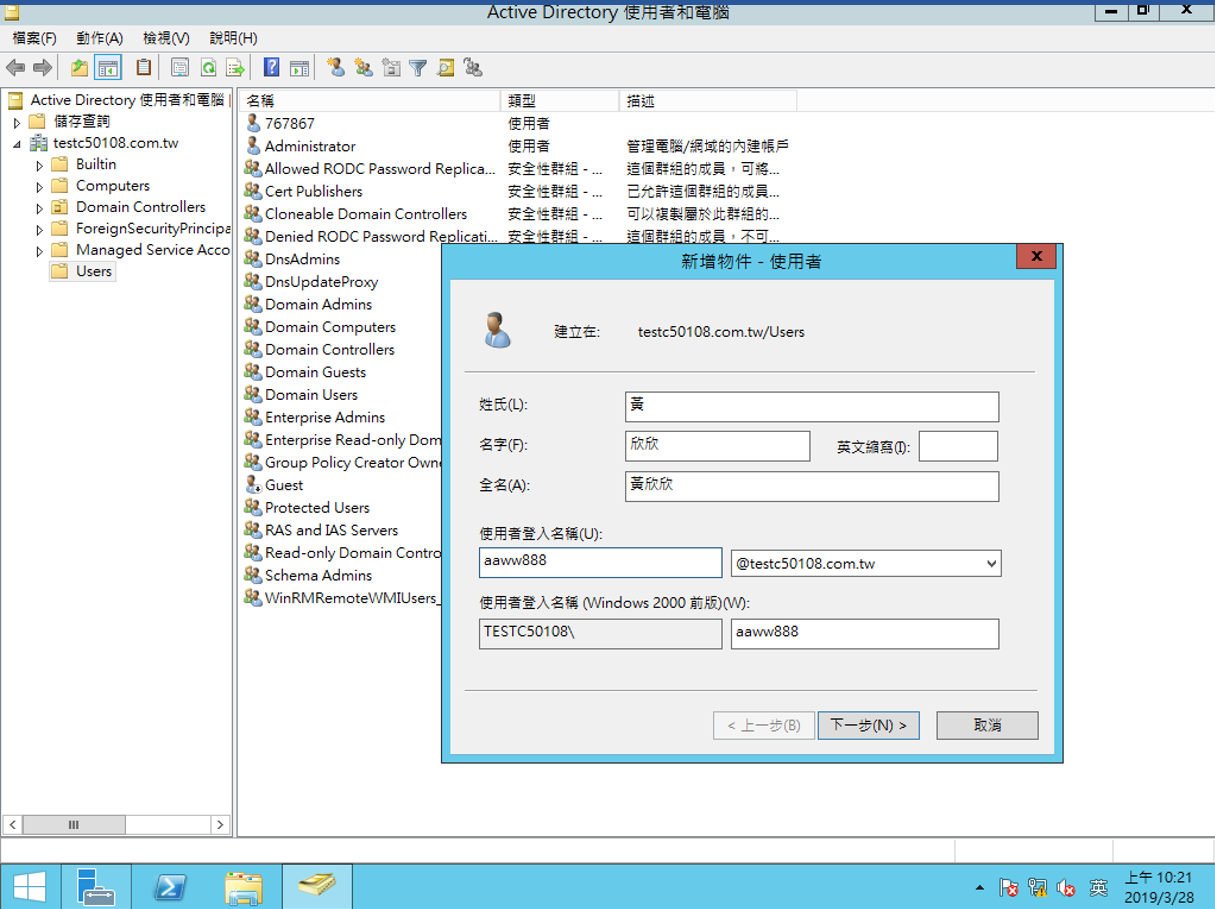1215x909 pixels.
Task: Open Windows PowerShell from the taskbar
Action: tap(170, 887)
